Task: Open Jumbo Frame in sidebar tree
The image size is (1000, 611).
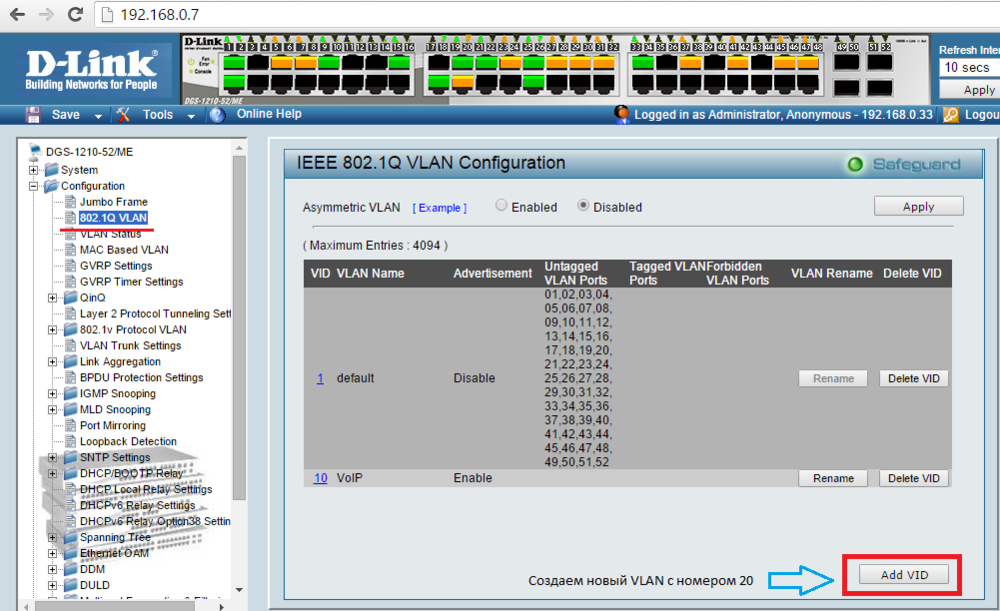Action: [x=113, y=202]
